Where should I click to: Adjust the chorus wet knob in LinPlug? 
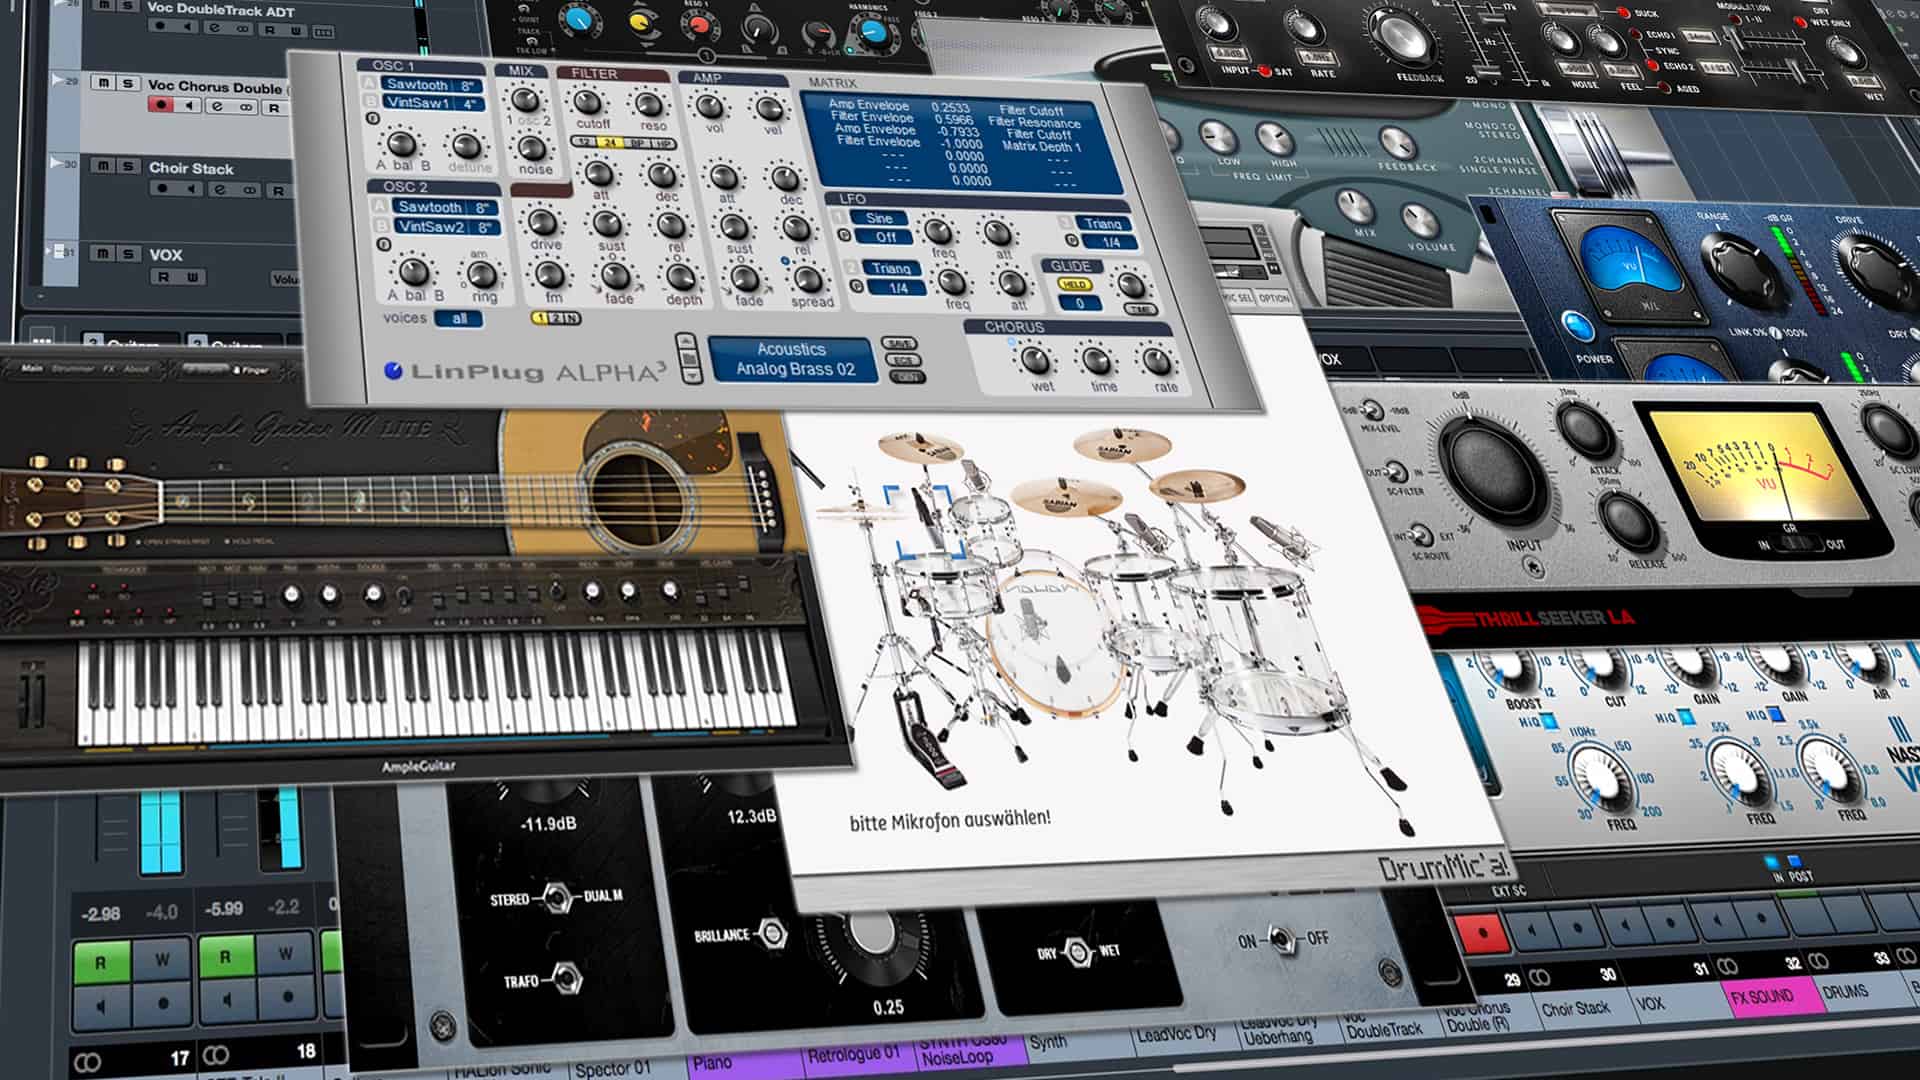point(1036,359)
